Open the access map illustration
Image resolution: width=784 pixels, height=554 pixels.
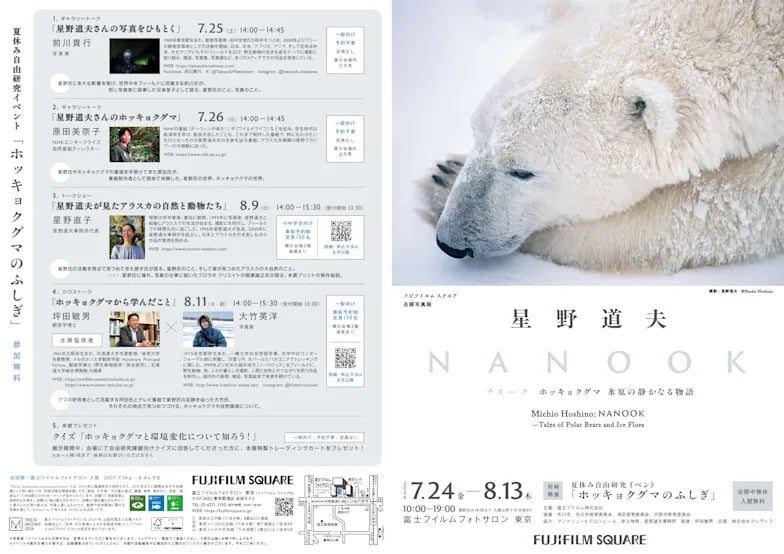341,510
